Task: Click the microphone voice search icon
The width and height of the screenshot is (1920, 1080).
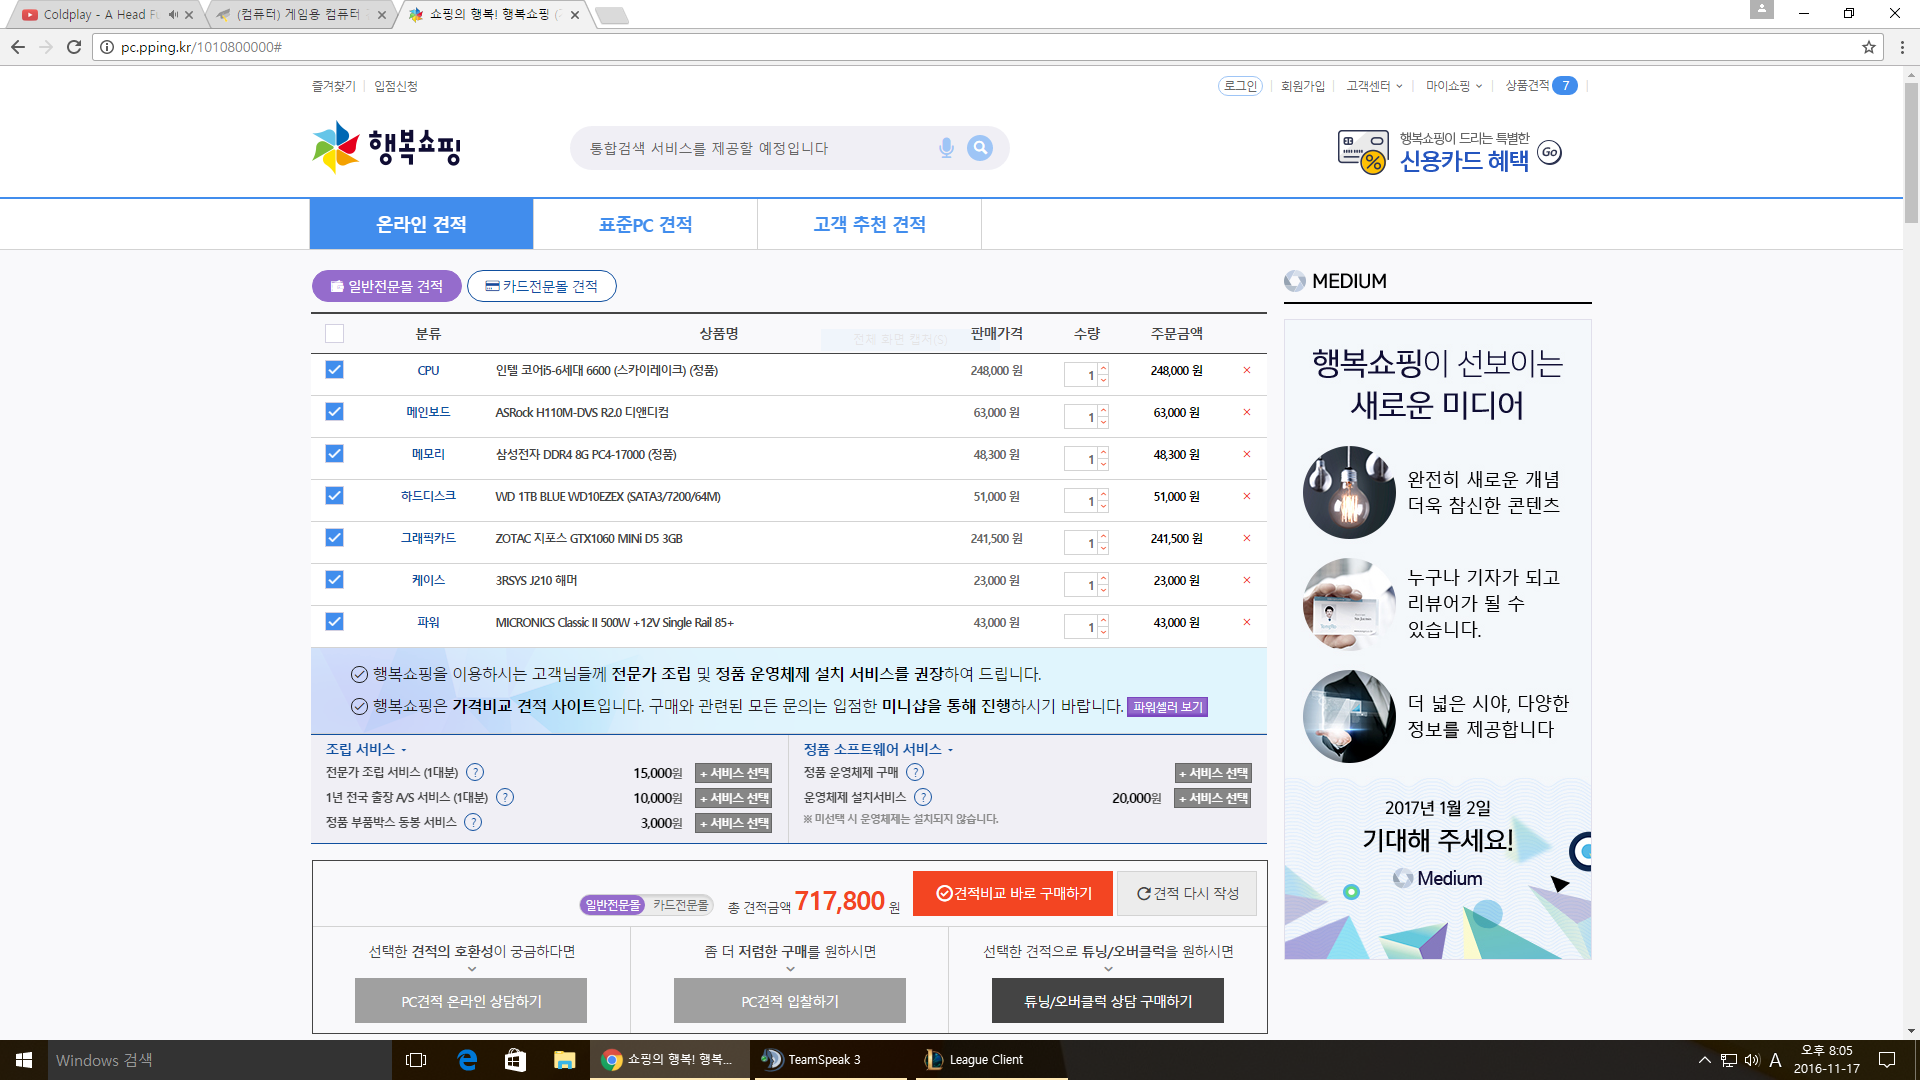Action: tap(946, 148)
